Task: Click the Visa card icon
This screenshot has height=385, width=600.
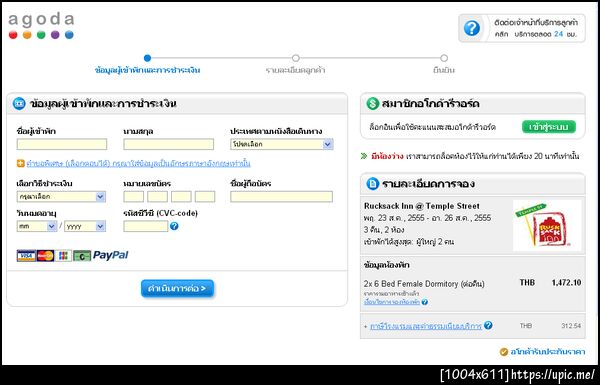Action: tap(26, 256)
